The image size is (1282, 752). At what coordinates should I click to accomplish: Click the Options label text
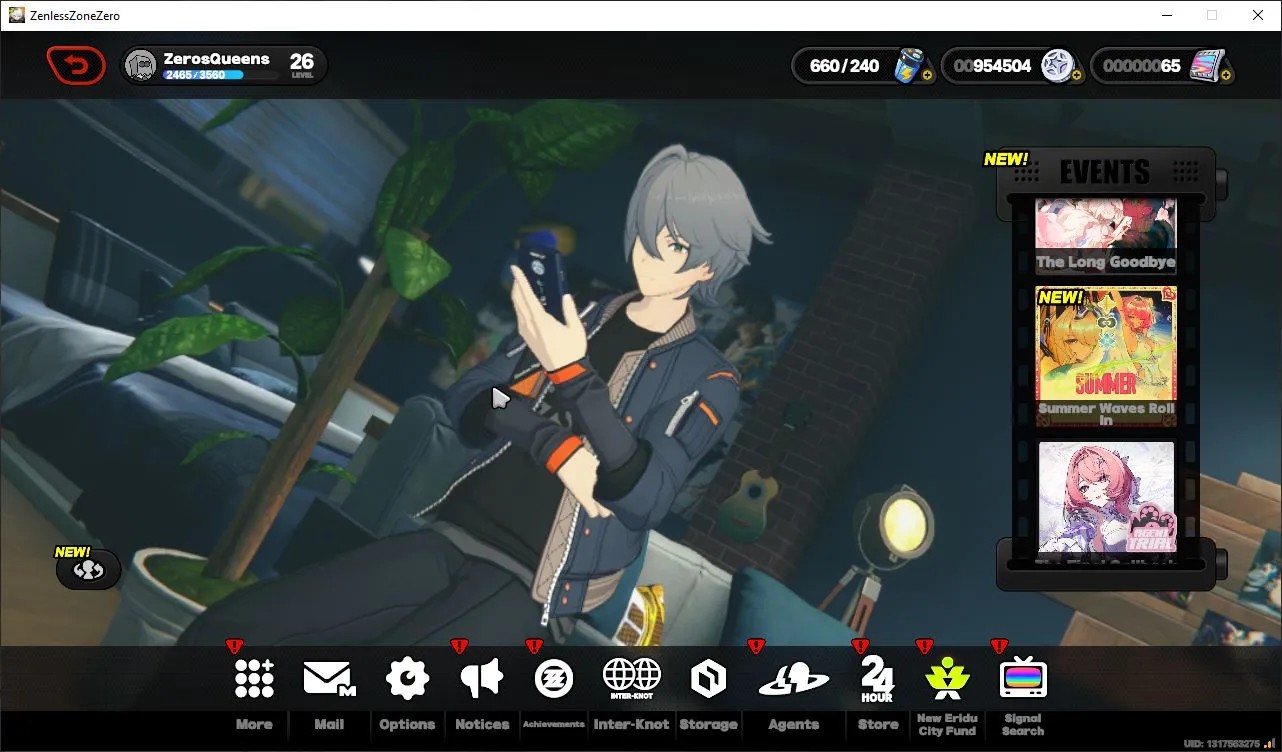[407, 724]
